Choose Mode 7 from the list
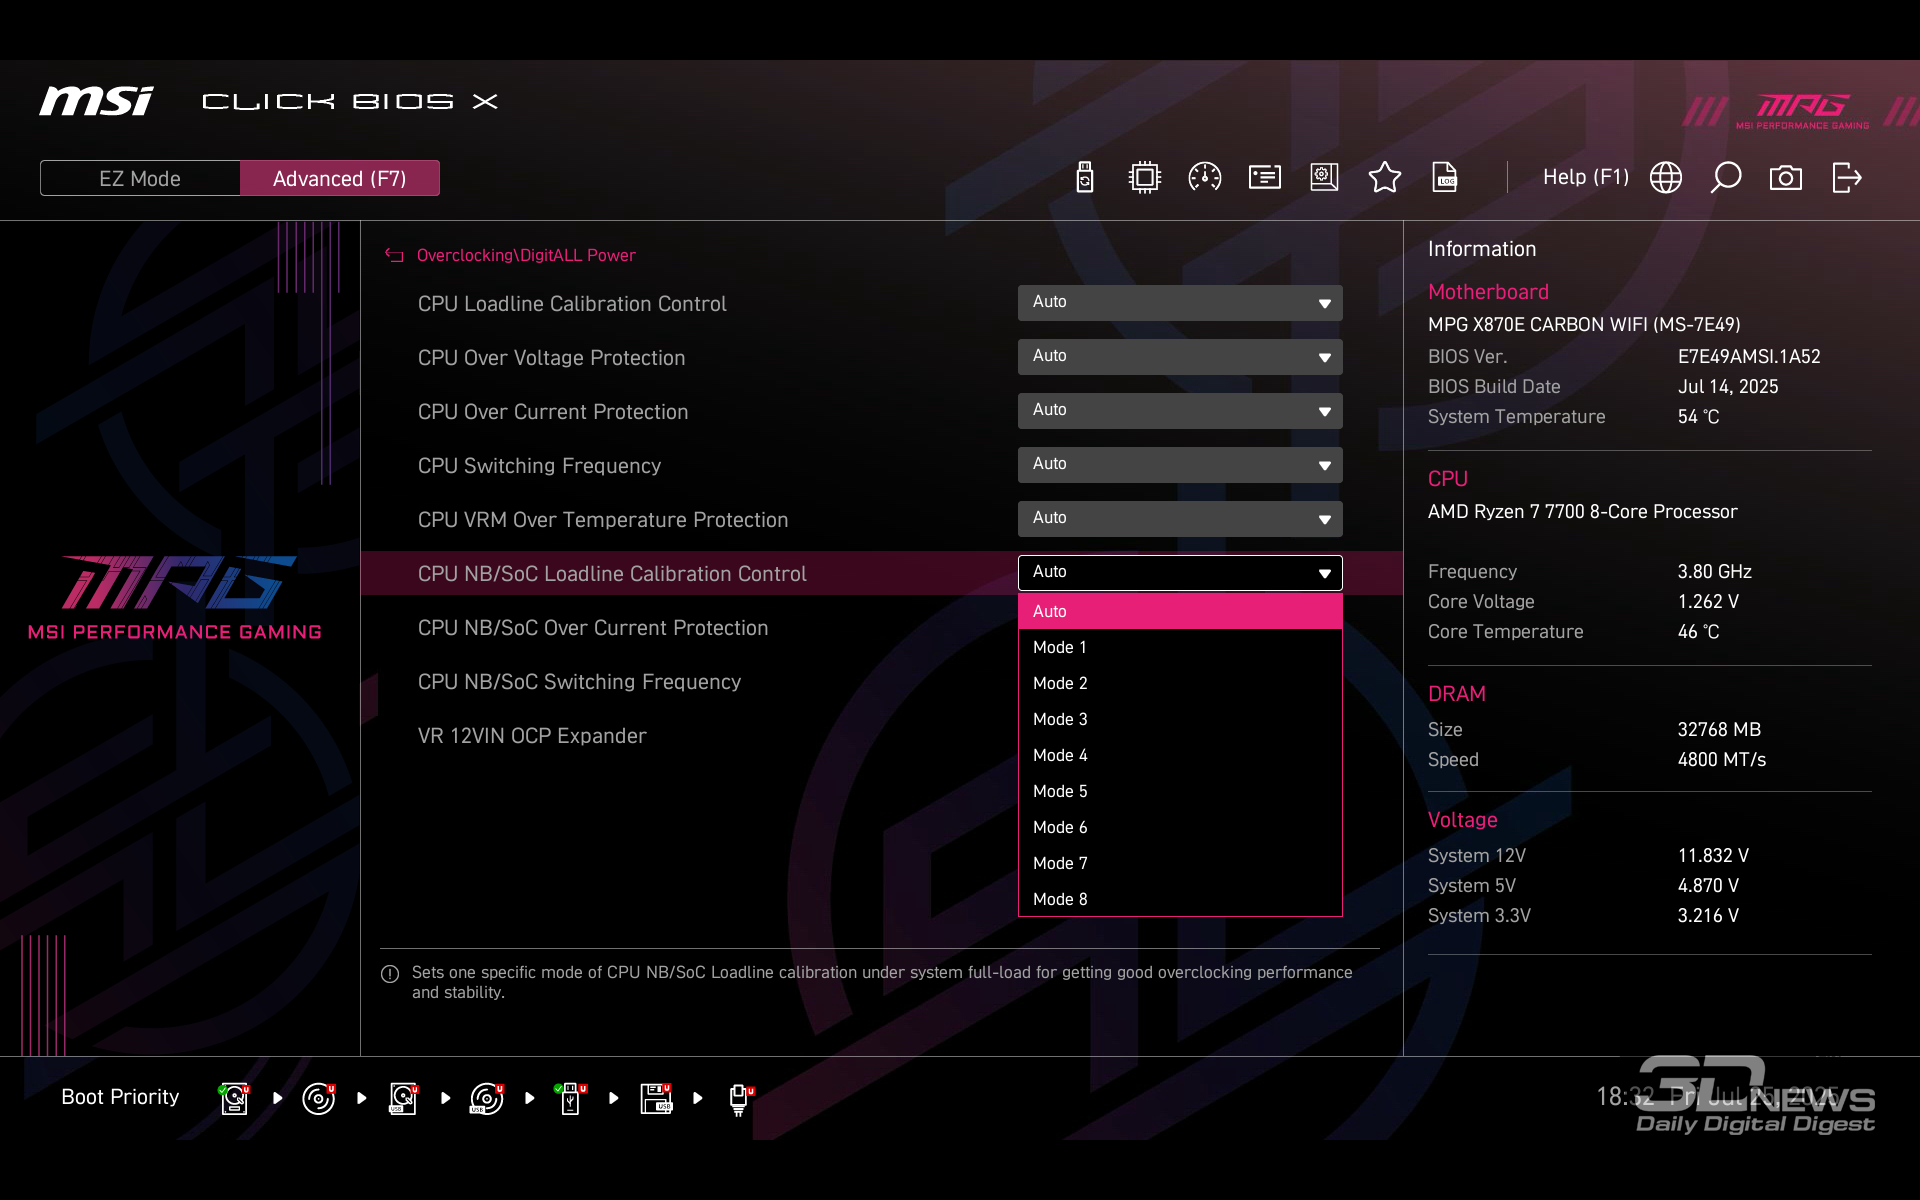1920x1200 pixels. pyautogui.click(x=1180, y=863)
